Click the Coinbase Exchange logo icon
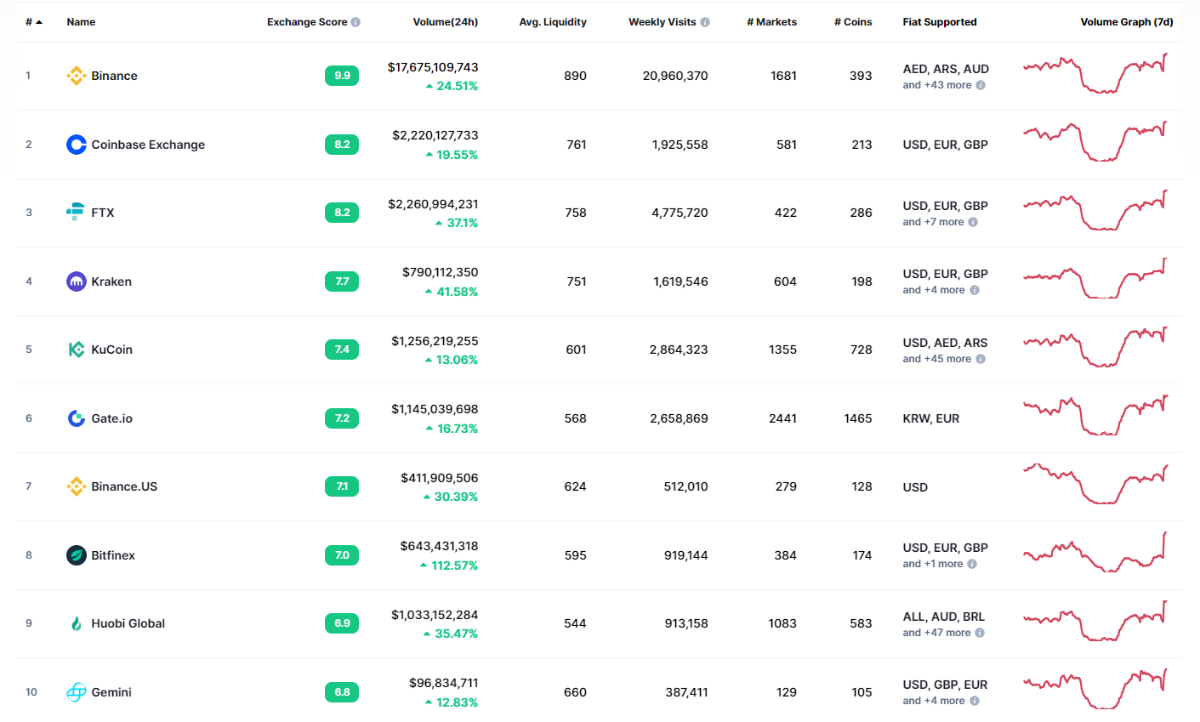 pyautogui.click(x=76, y=145)
